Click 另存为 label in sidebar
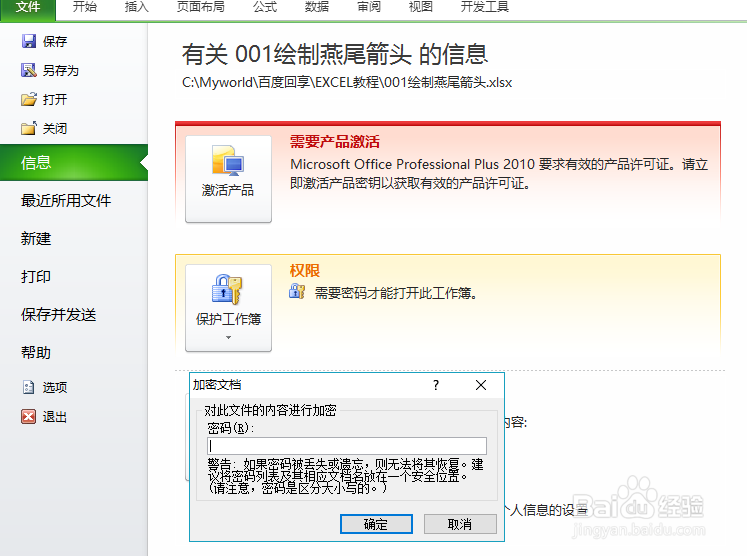 click(x=61, y=71)
